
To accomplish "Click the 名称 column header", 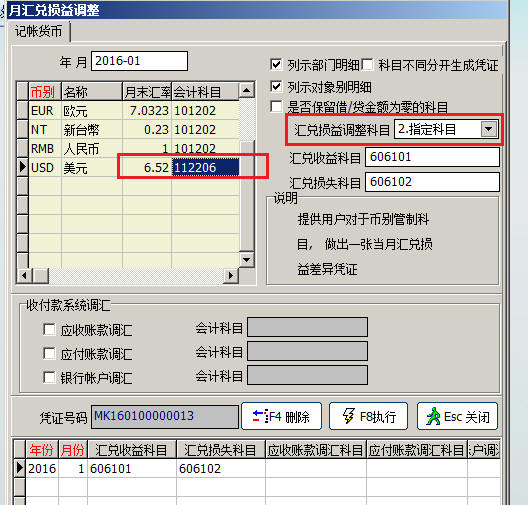I will [92, 92].
